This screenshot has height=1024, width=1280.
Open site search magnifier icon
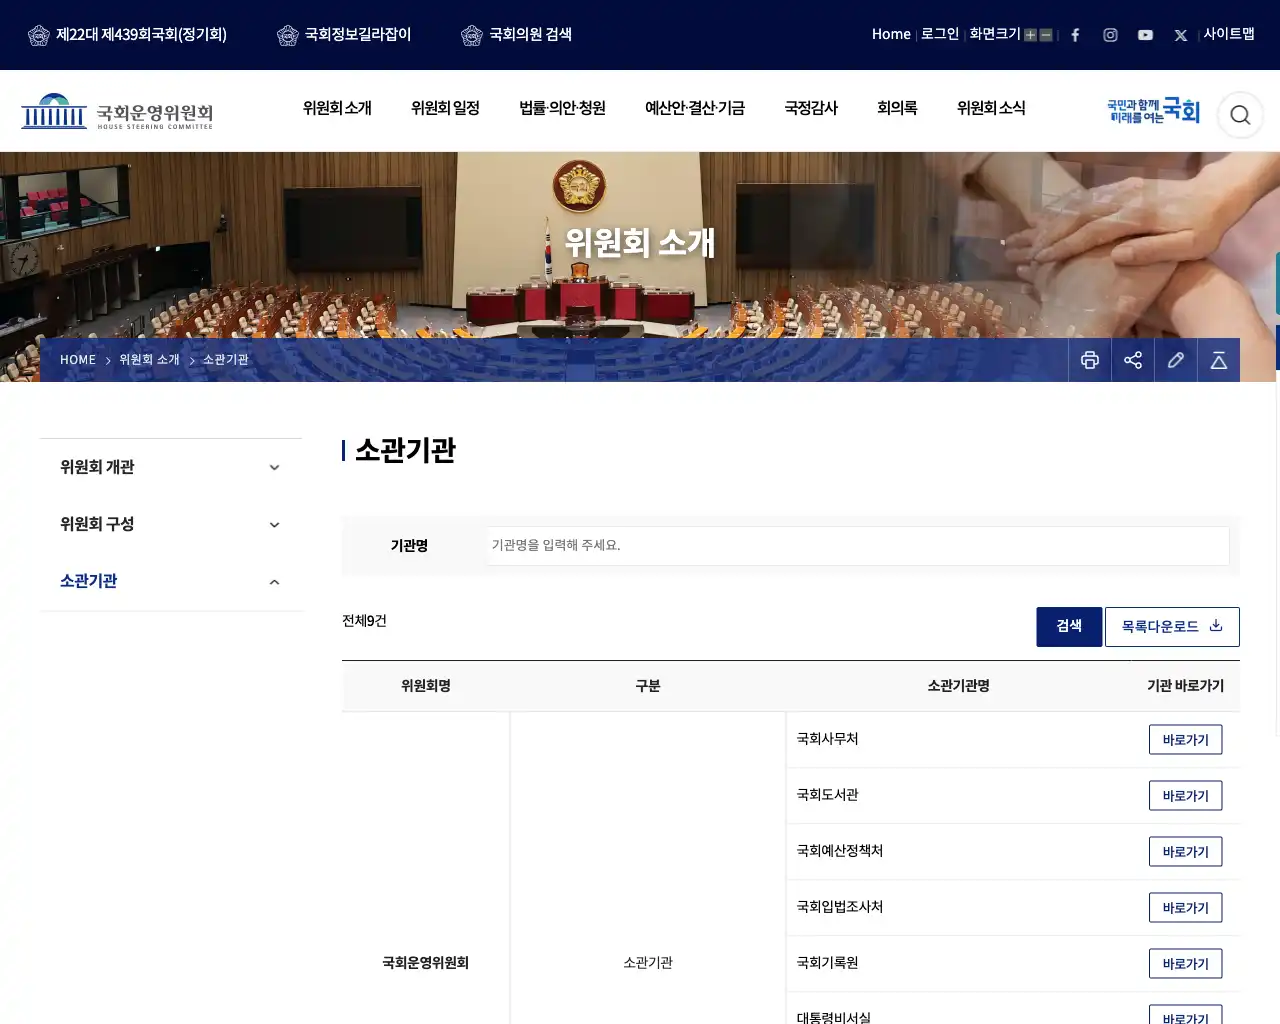[1240, 115]
